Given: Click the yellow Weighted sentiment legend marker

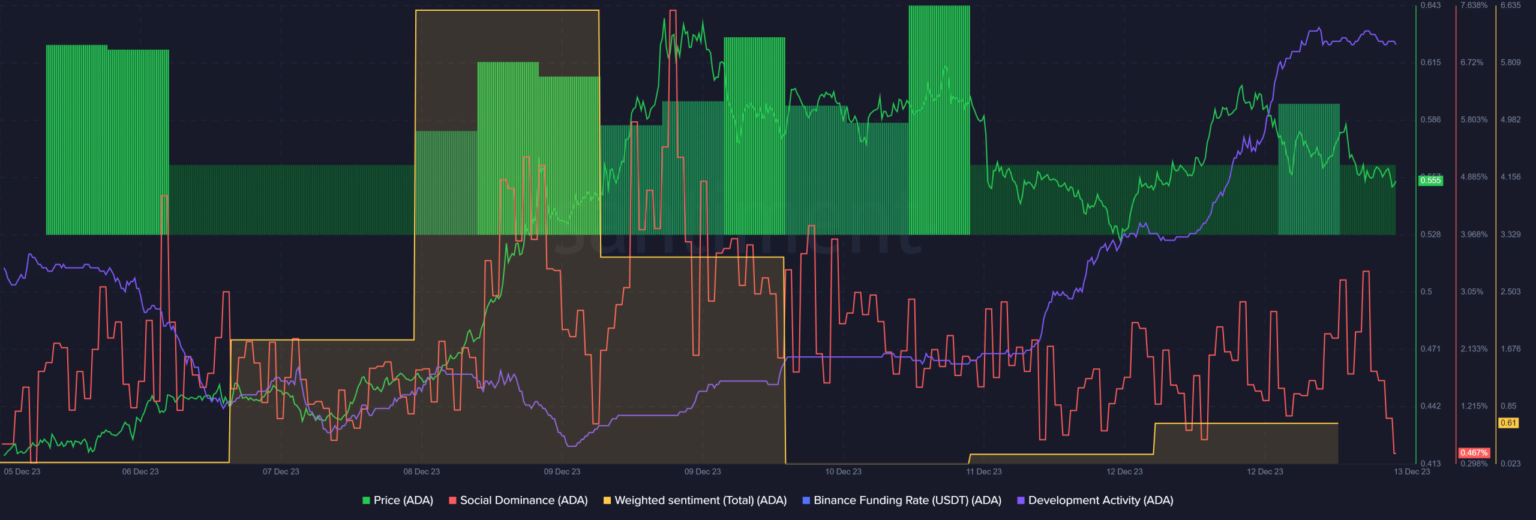Looking at the screenshot, I should 606,500.
